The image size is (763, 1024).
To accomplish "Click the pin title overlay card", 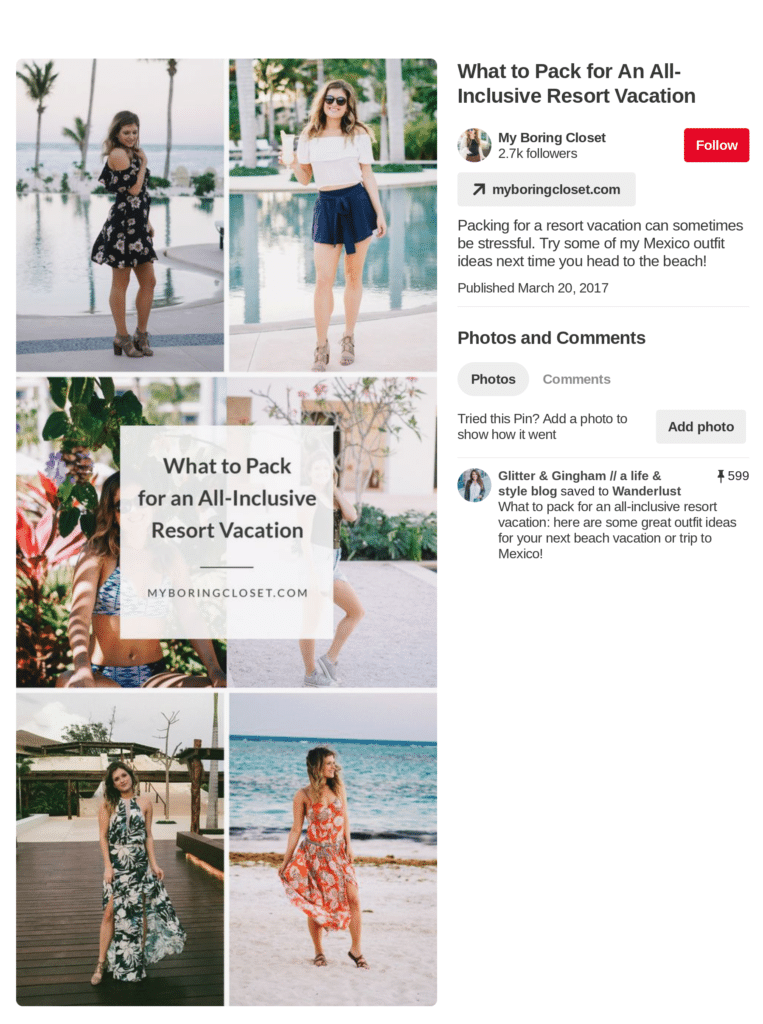I will [227, 532].
